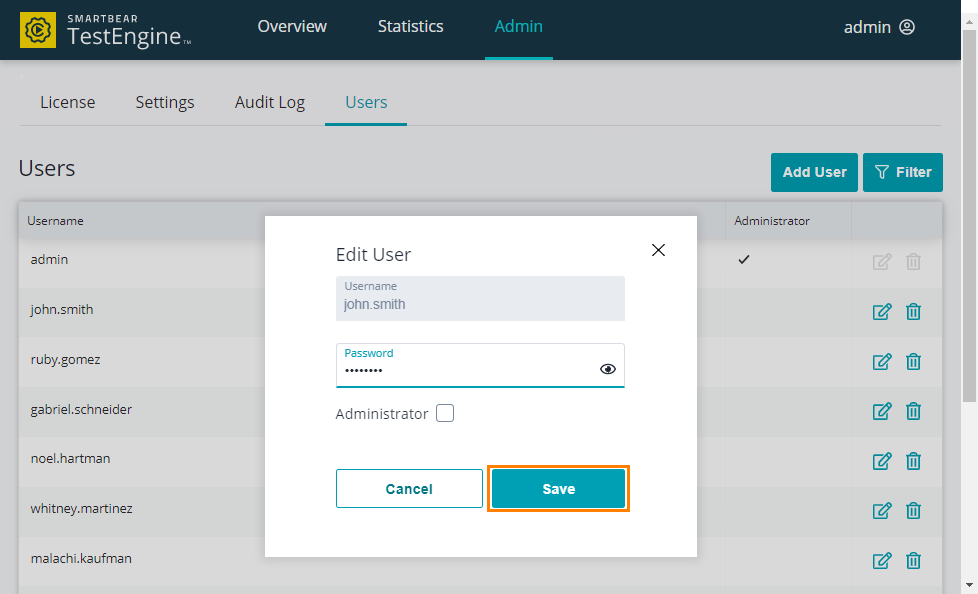The height and width of the screenshot is (594, 978).
Task: Click the scrollbar down arrow
Action: tap(969, 585)
